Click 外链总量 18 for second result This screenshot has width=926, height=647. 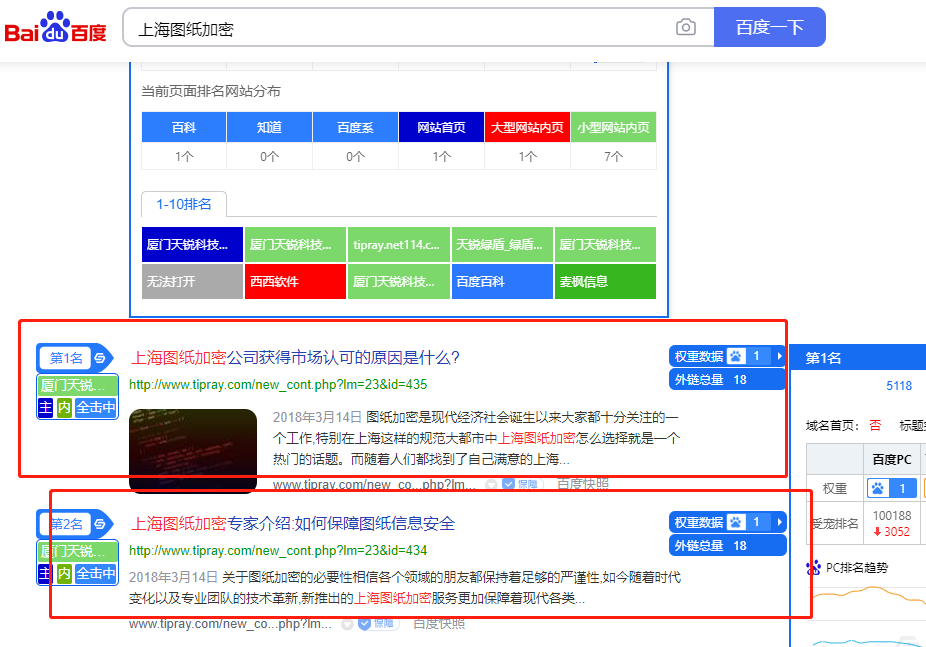pyautogui.click(x=727, y=545)
